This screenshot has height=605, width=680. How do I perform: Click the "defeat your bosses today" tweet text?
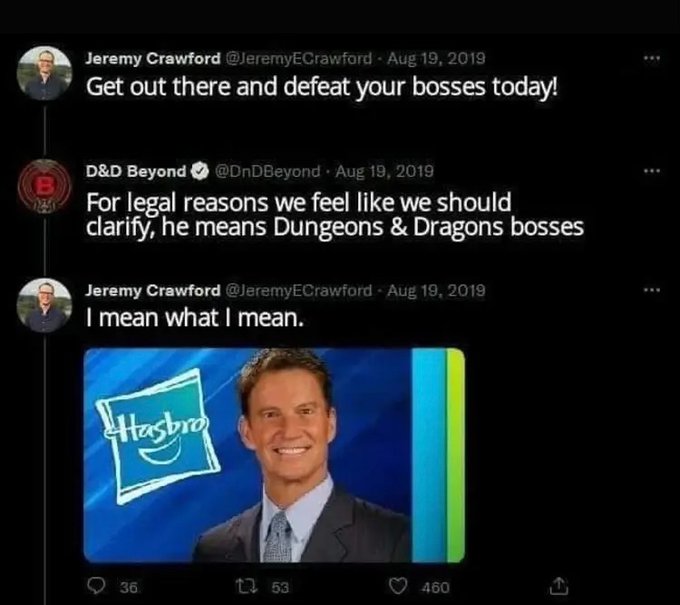321,87
